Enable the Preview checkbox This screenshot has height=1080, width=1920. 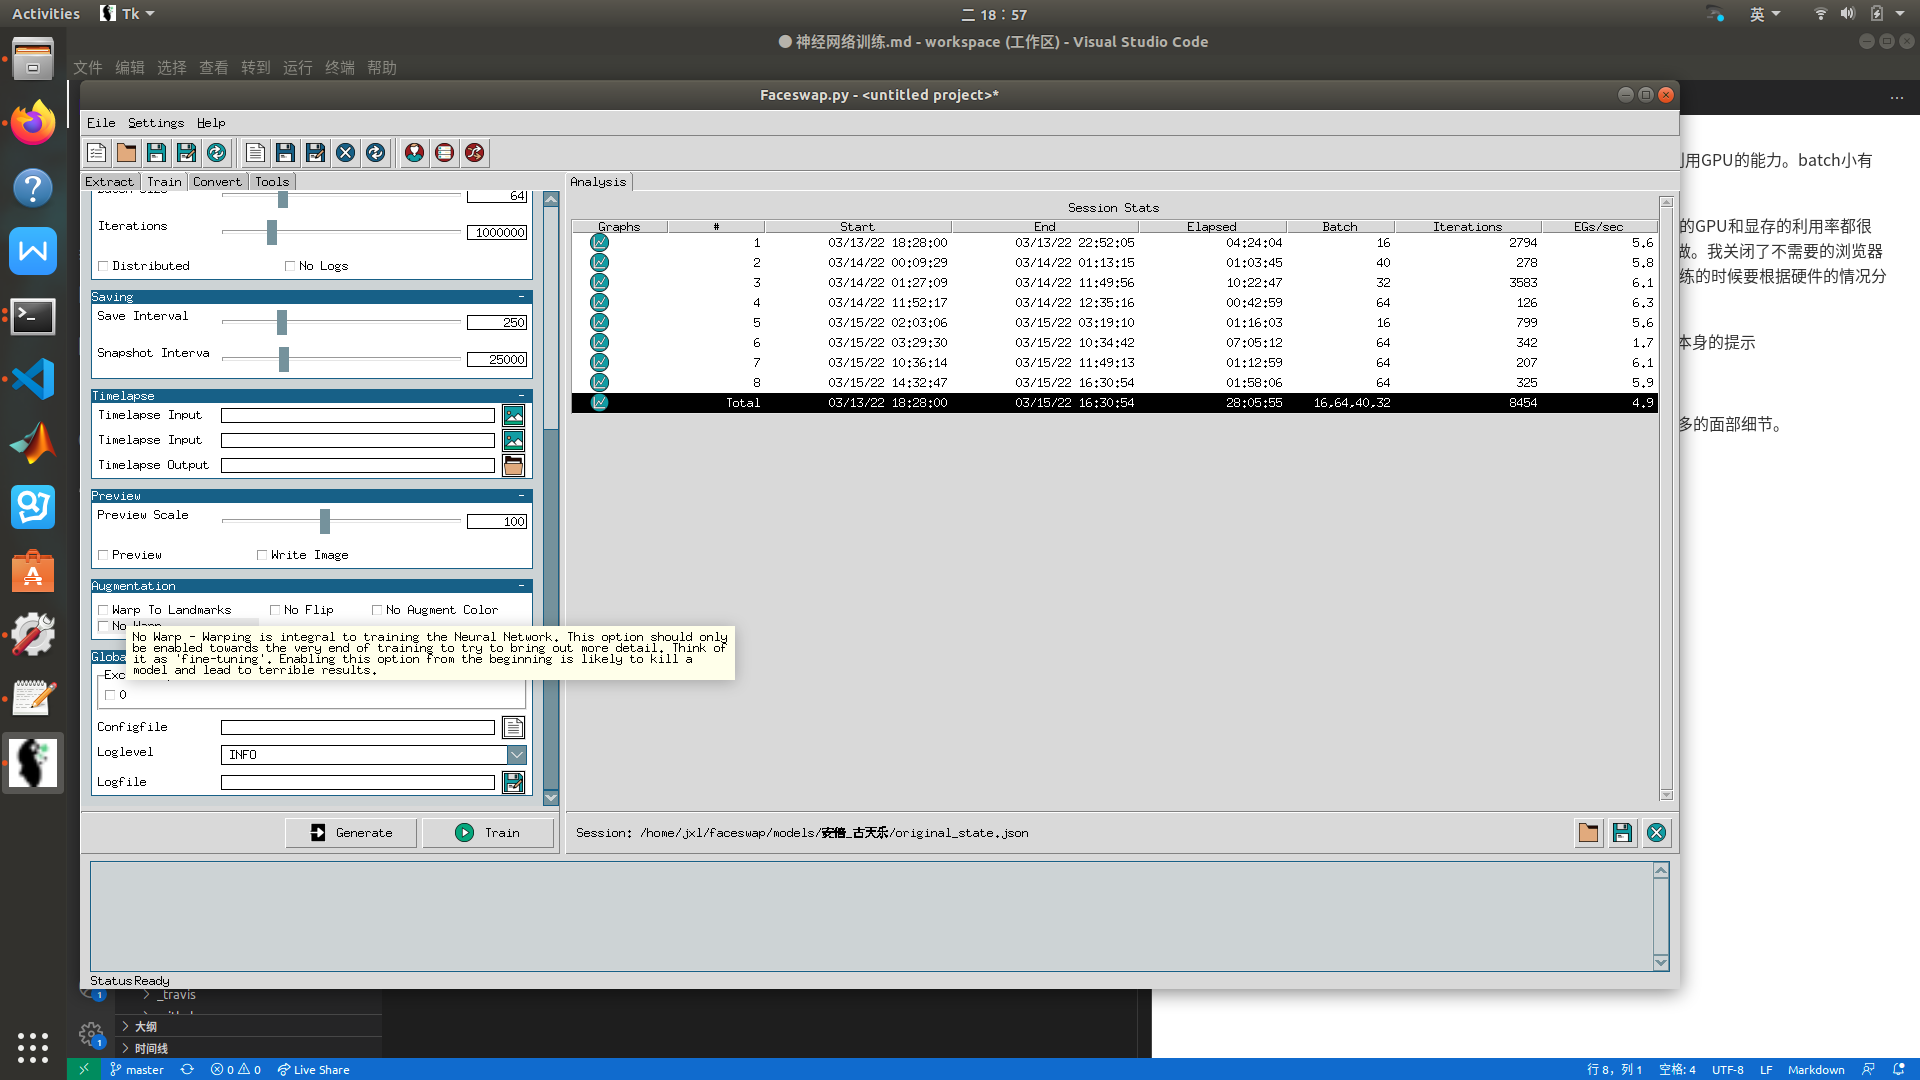(103, 555)
